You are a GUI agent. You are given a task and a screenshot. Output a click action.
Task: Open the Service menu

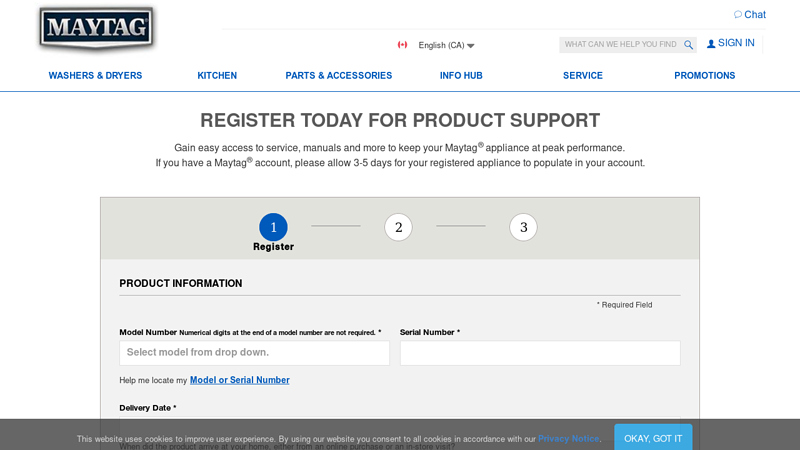pos(583,76)
